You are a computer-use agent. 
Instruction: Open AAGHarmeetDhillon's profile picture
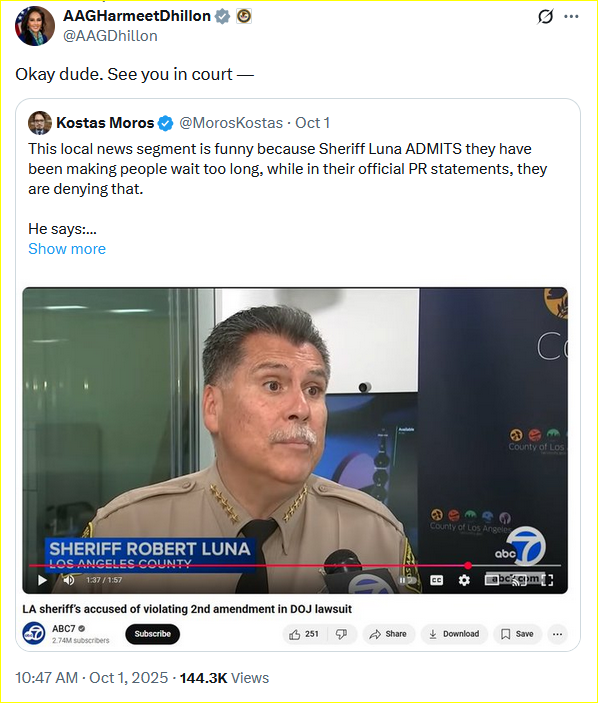coord(35,26)
